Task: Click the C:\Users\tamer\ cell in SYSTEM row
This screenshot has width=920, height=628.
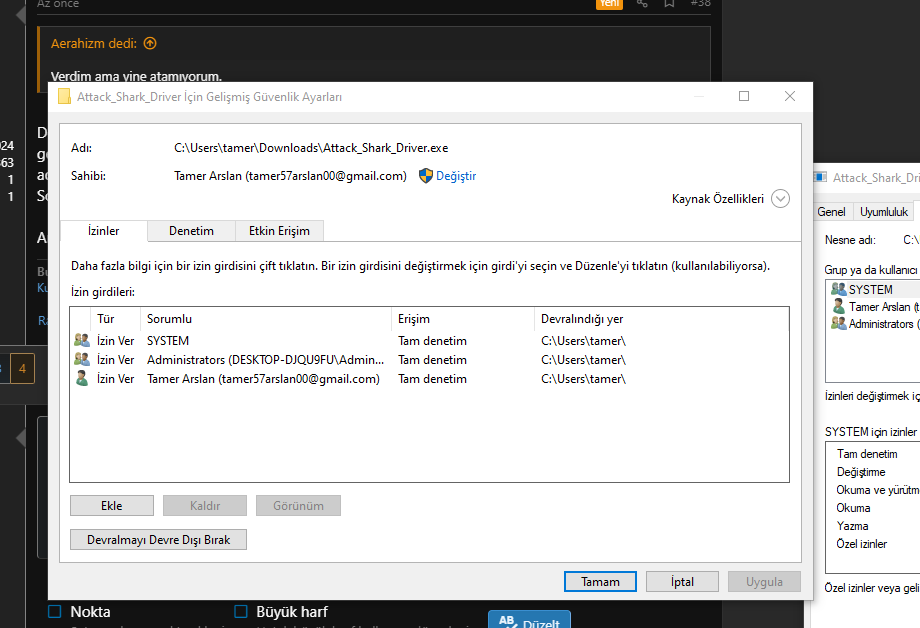Action: (583, 341)
